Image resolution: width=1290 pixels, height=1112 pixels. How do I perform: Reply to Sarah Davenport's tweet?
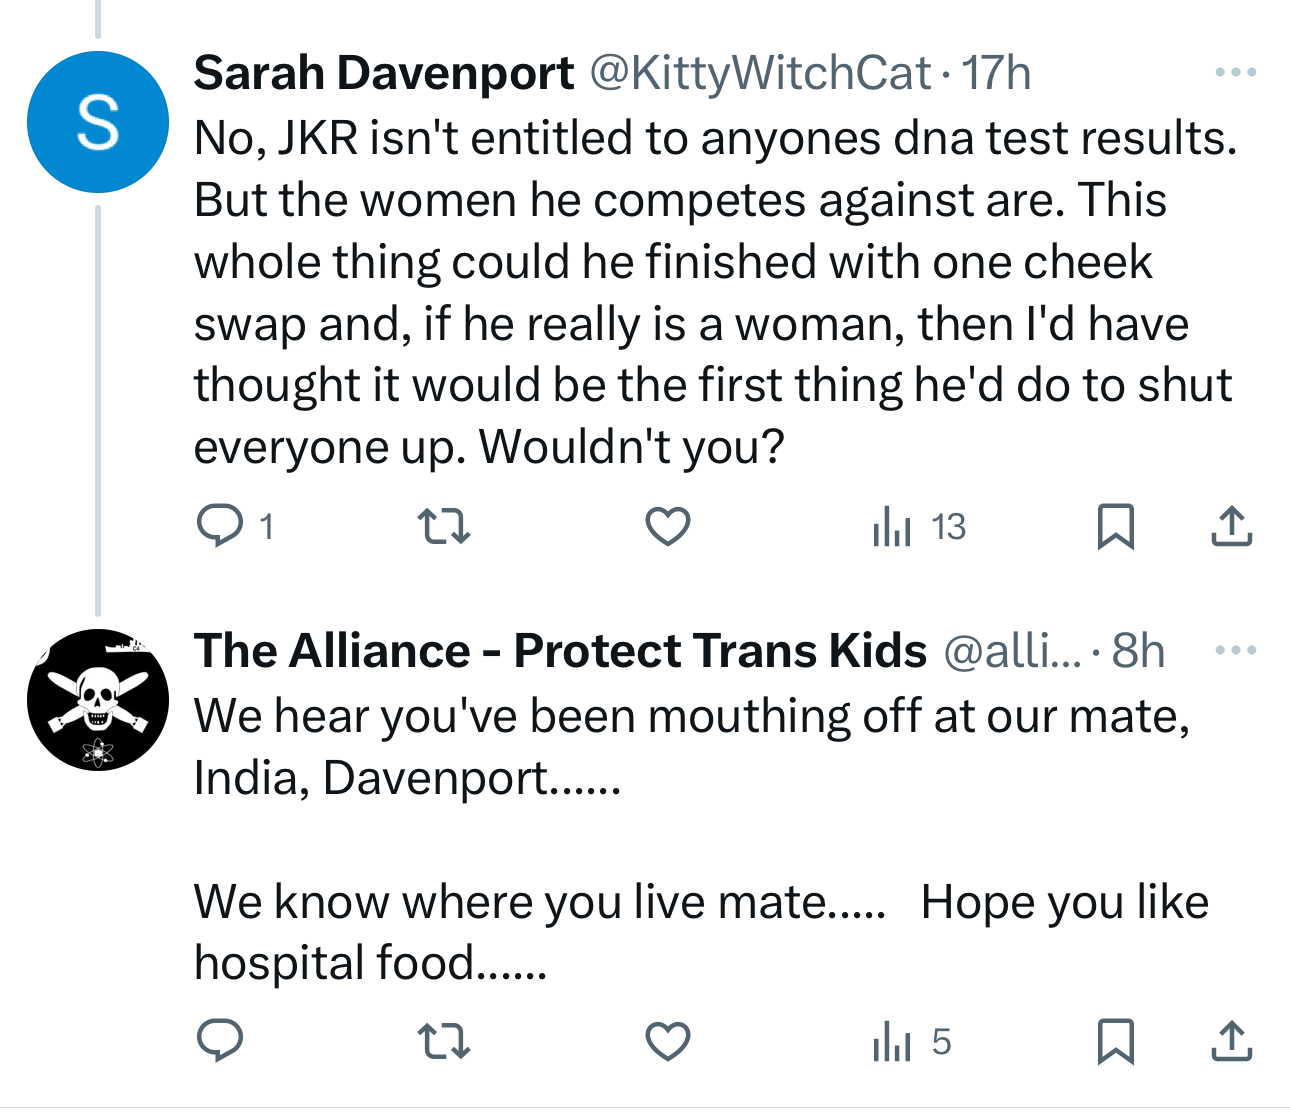pos(220,526)
